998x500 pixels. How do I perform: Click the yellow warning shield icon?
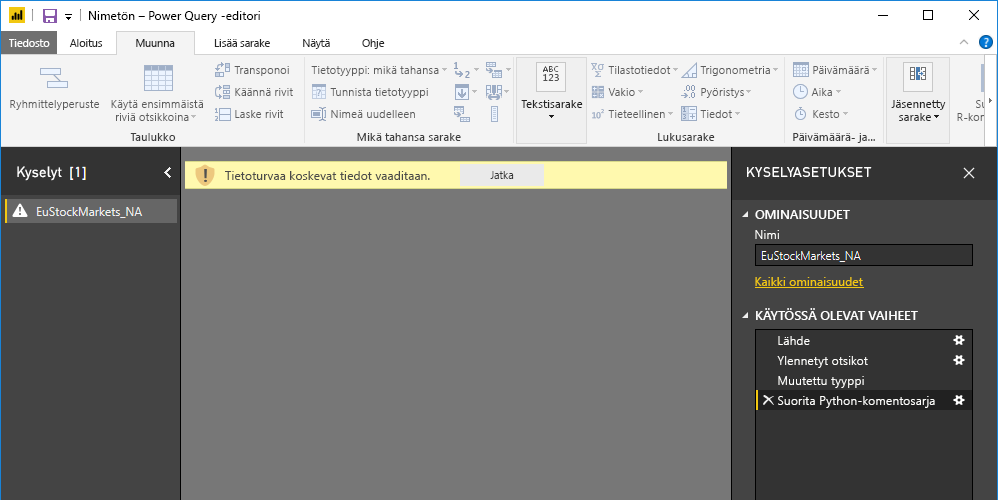[x=205, y=175]
